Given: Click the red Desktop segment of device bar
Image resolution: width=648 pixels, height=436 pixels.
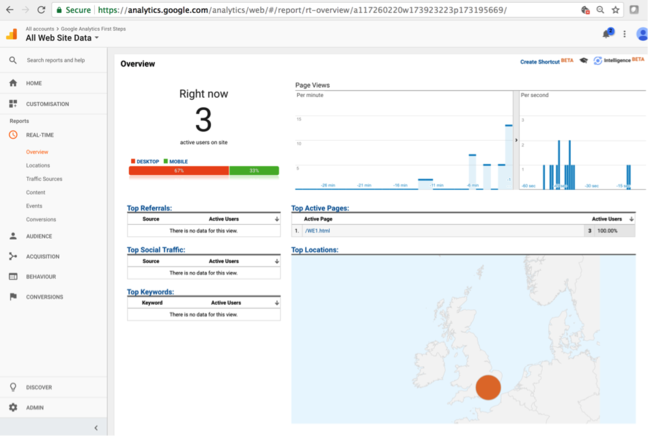Looking at the screenshot, I should 178,171.
